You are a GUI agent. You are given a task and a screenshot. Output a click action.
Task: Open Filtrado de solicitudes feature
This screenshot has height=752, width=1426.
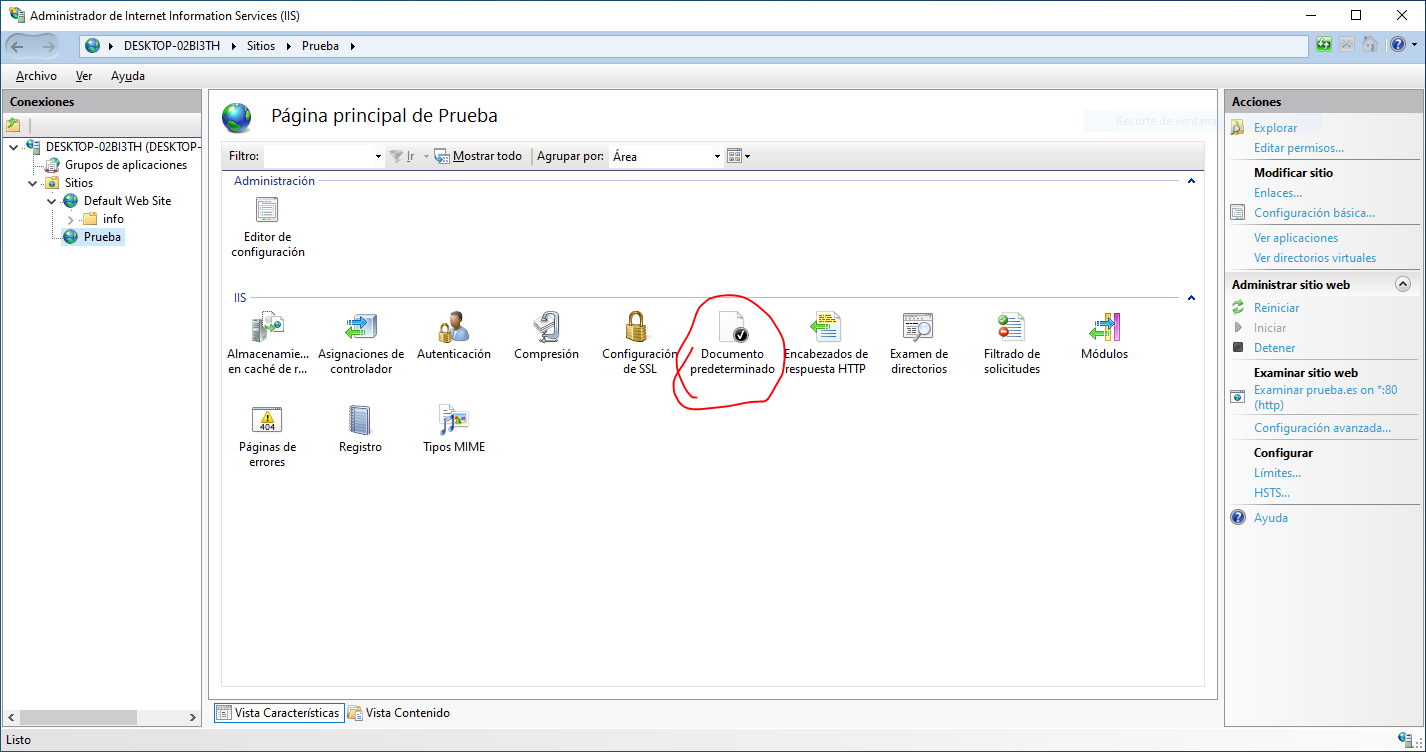(x=1012, y=343)
